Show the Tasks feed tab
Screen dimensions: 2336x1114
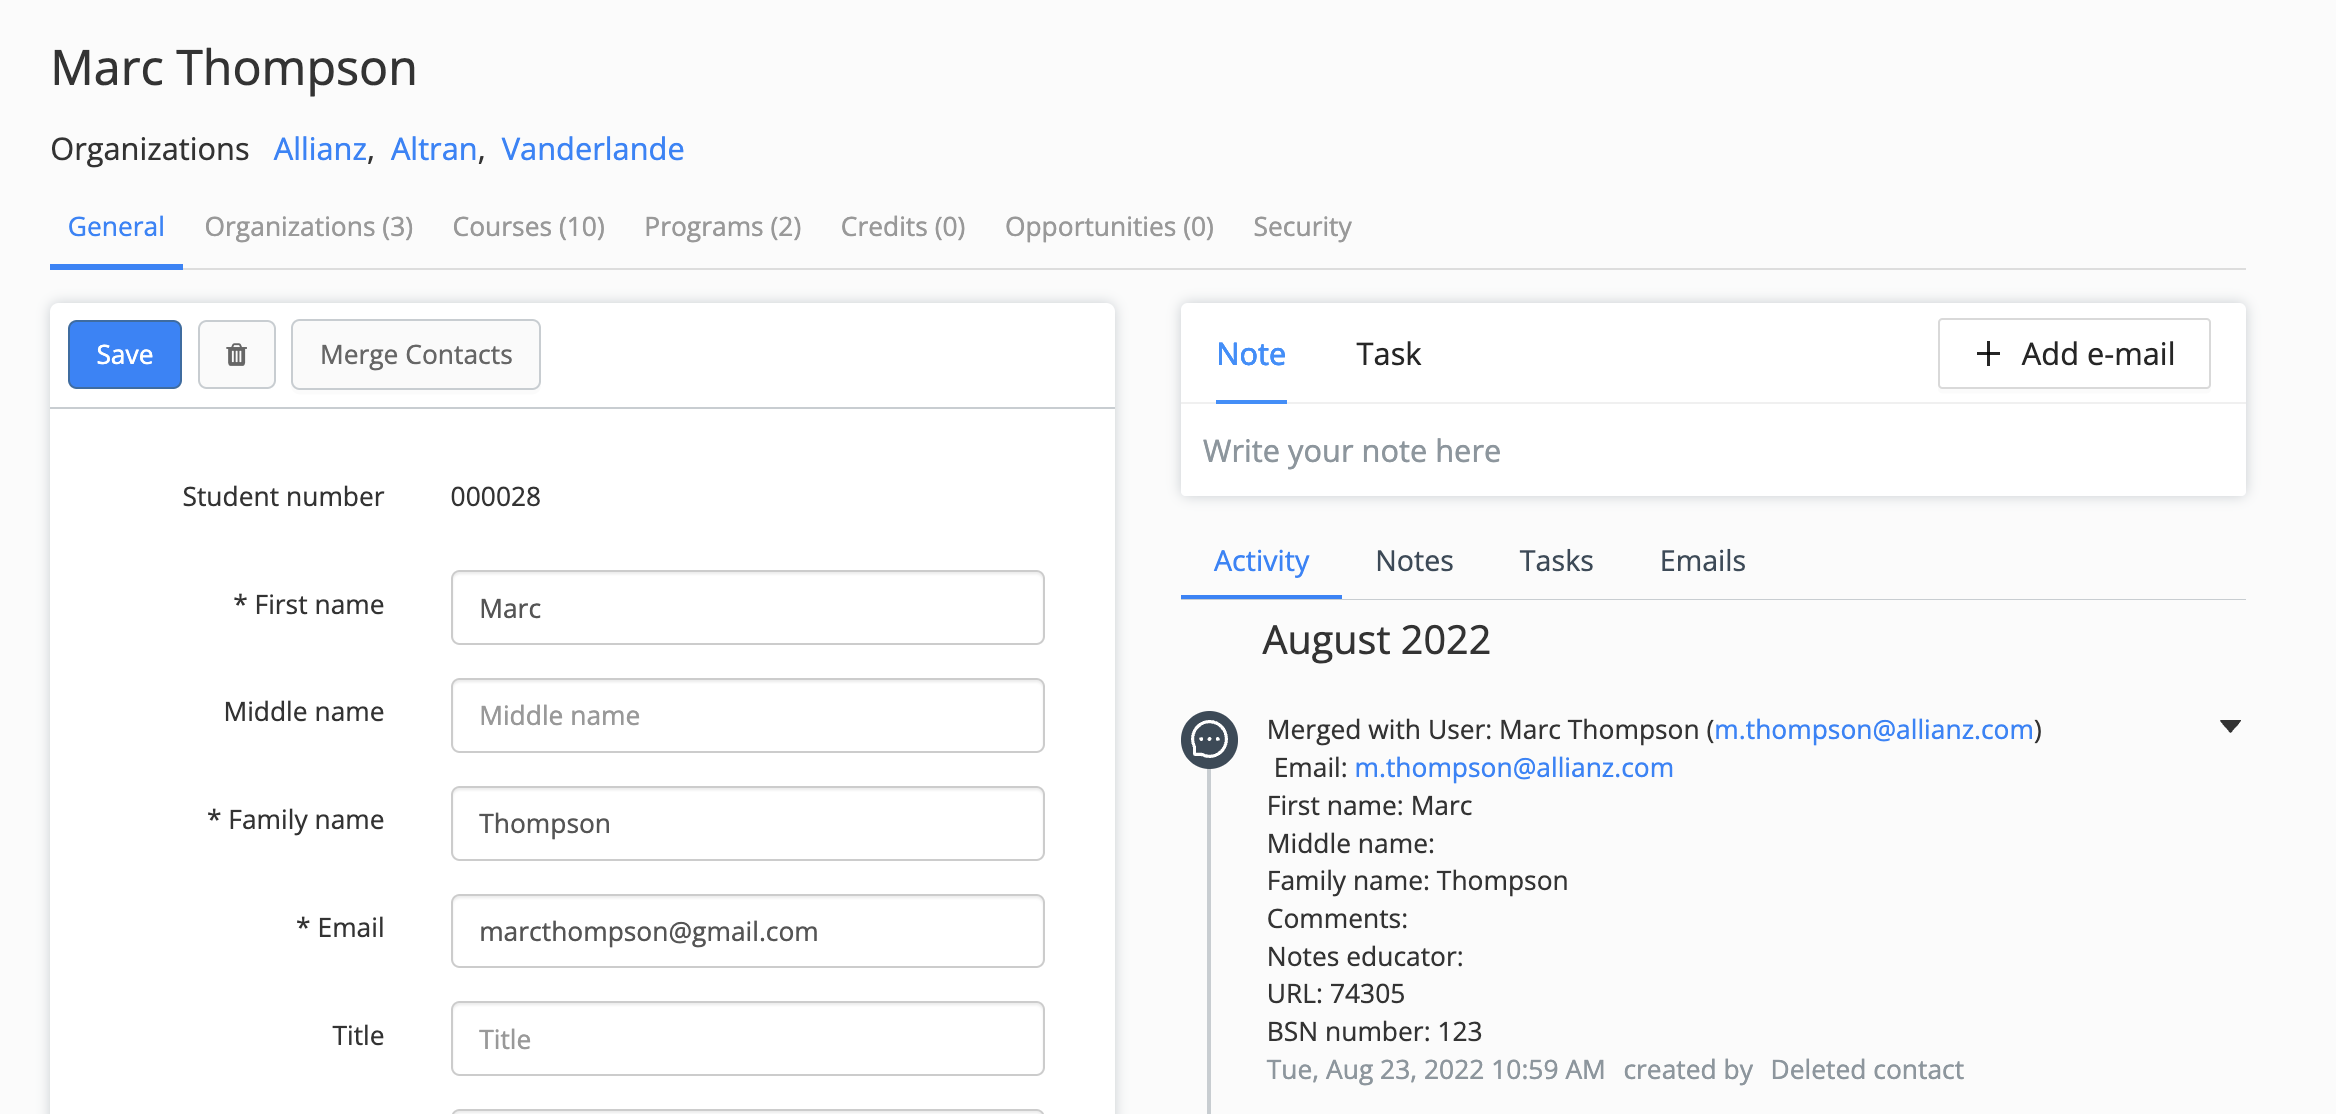pos(1556,561)
